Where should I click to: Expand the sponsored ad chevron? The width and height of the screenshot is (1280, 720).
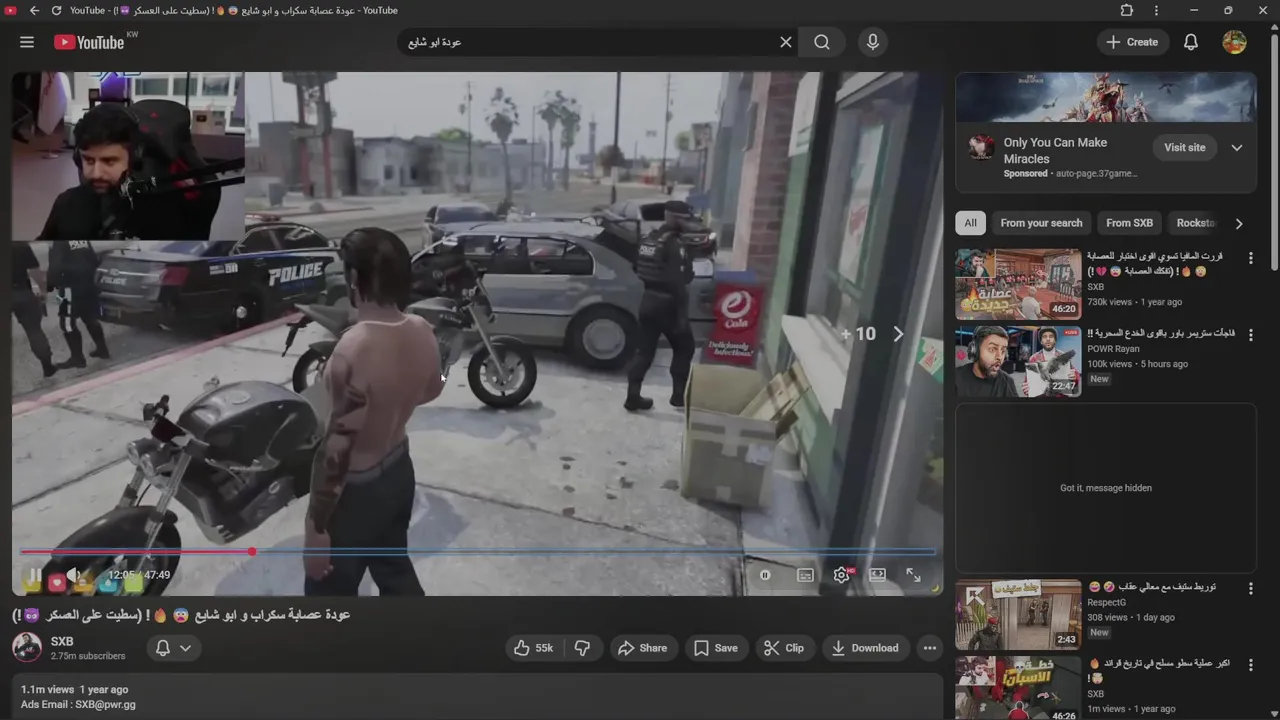coord(1237,147)
